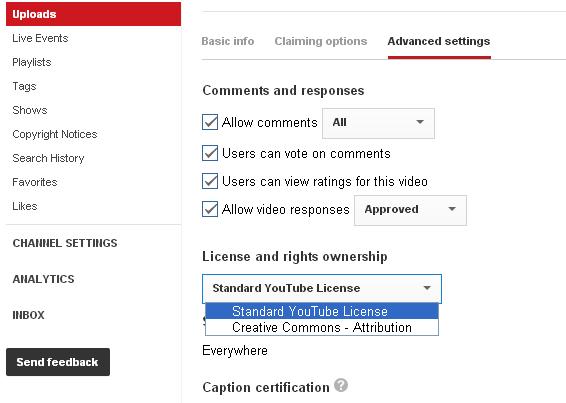Uncheck Users can vote on comments

click(210, 153)
